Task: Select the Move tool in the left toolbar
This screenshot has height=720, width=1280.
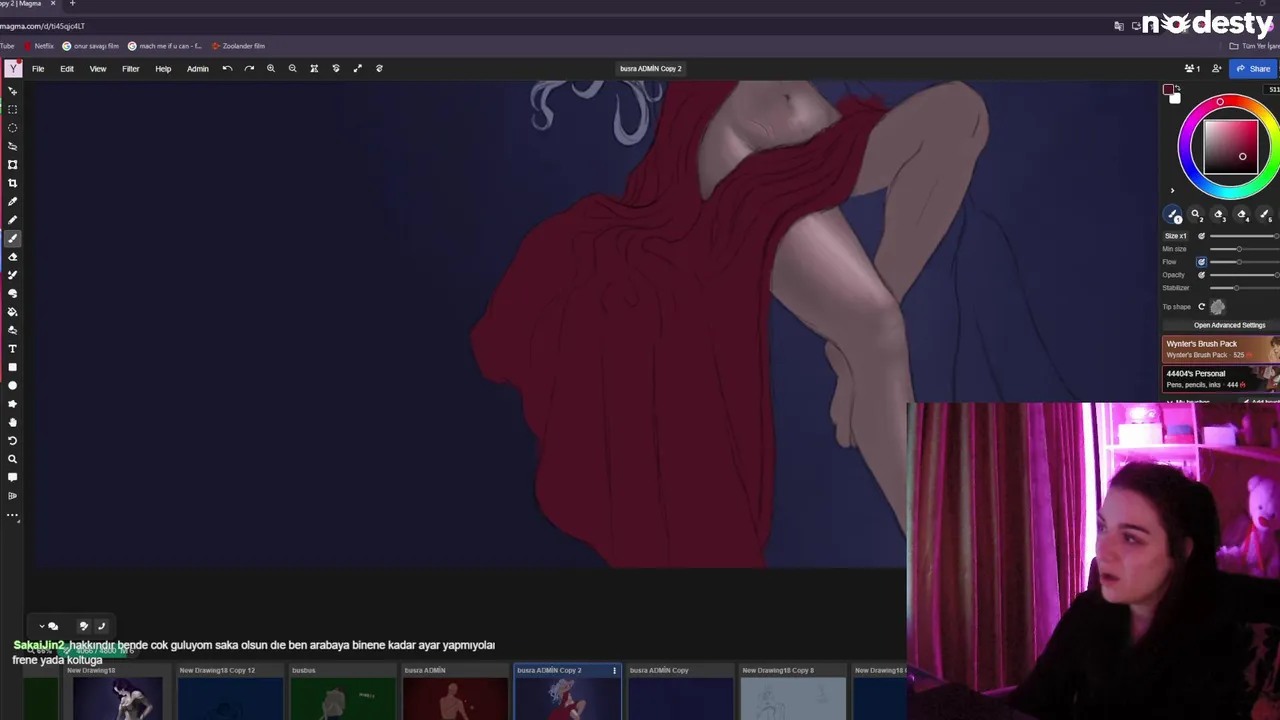Action: click(13, 91)
